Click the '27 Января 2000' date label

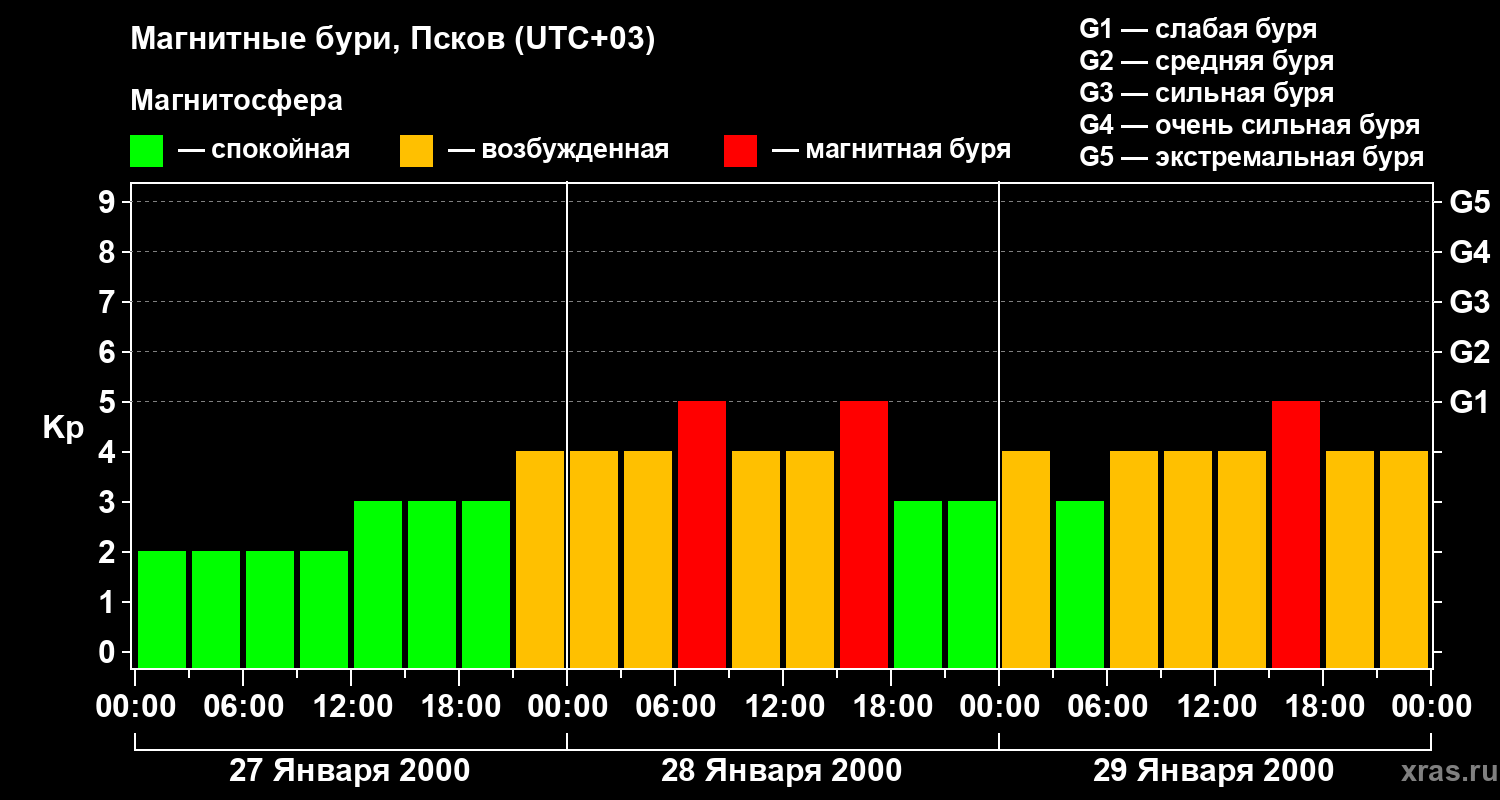[x=349, y=771]
